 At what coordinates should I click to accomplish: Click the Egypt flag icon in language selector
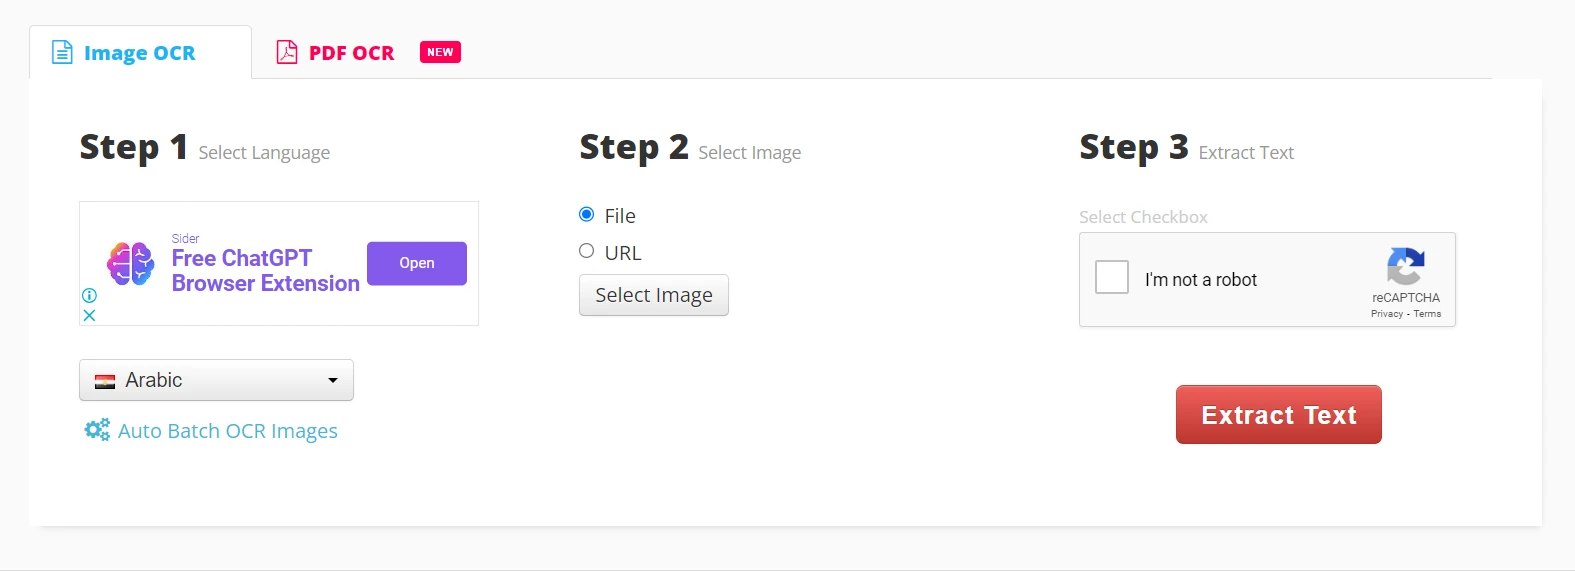coord(105,381)
